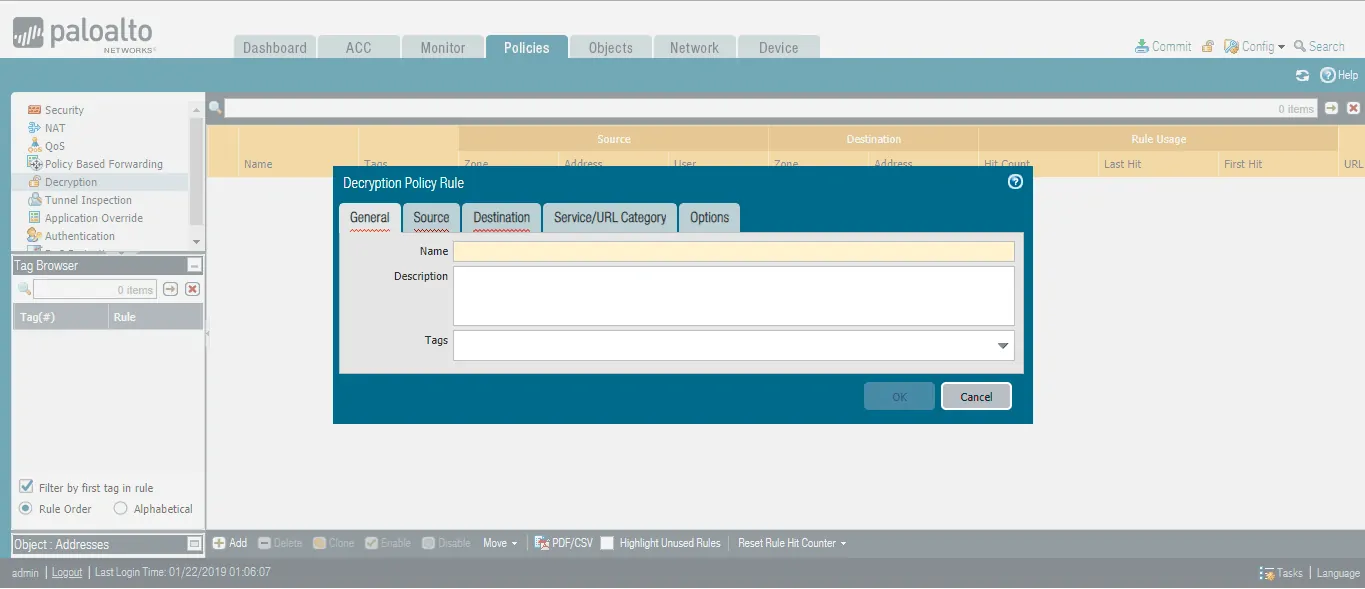Click the red X clear filter icon

click(1353, 108)
